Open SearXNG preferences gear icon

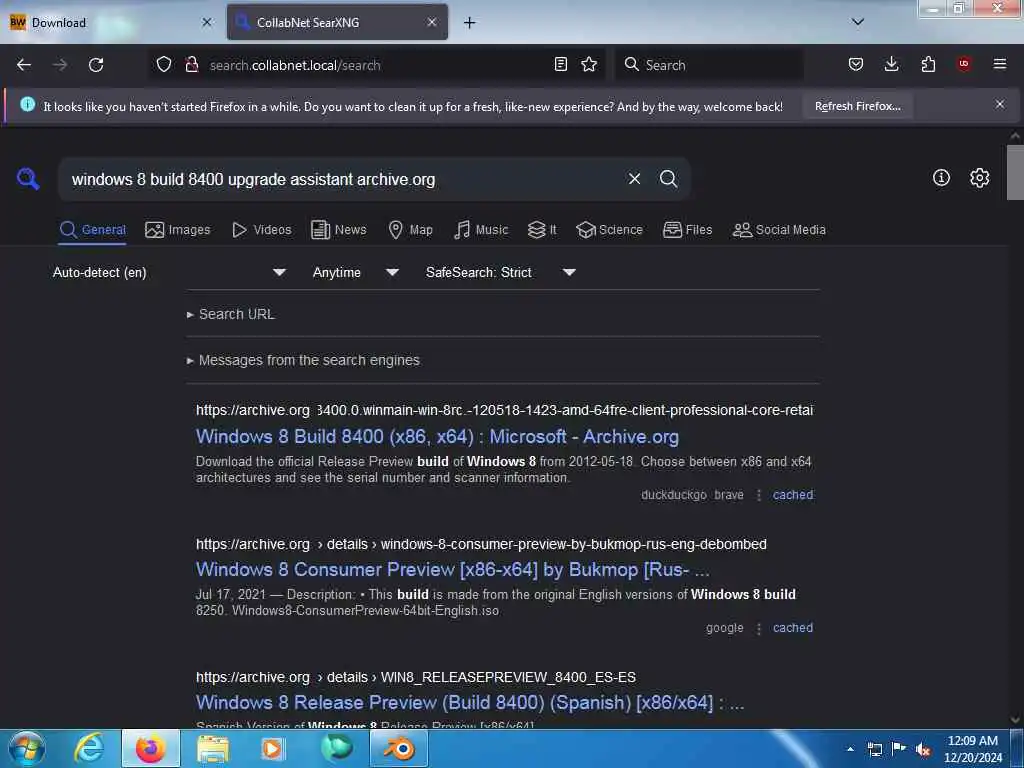point(979,178)
